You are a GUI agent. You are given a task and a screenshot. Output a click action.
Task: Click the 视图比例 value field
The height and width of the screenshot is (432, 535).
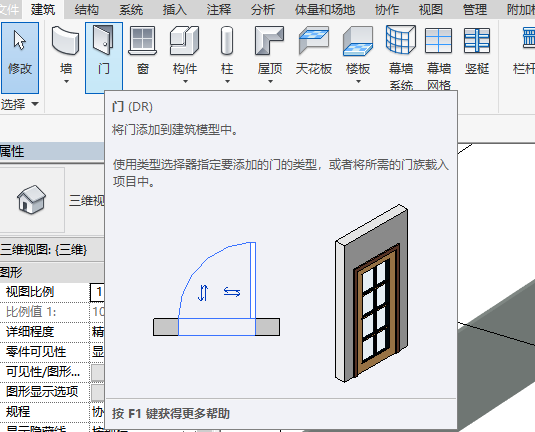pyautogui.click(x=97, y=292)
